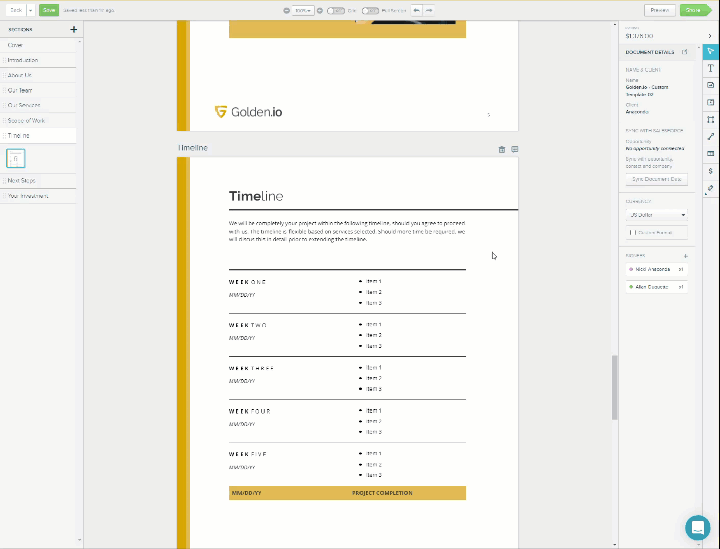Toggle the second switch next to Grid
This screenshot has width=720, height=549.
click(x=370, y=10)
